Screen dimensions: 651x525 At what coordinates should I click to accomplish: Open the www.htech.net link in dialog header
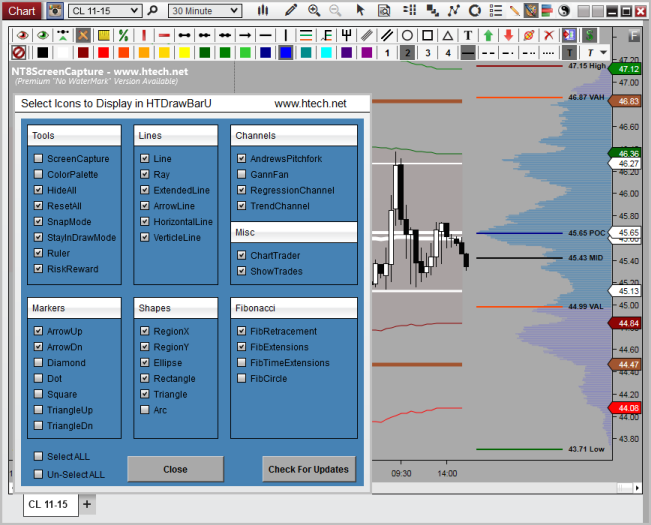[x=310, y=103]
